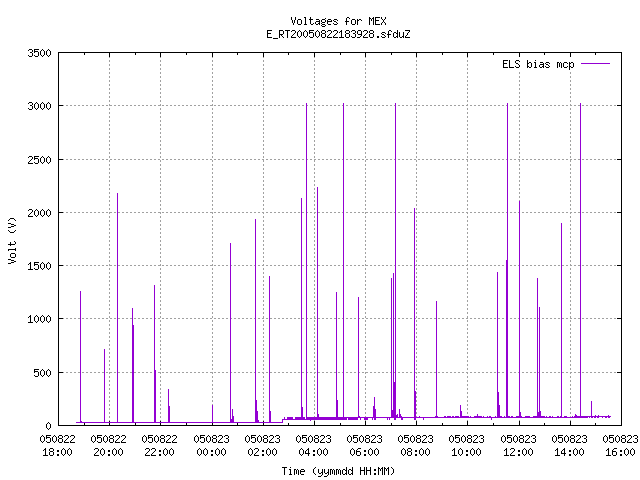Image resolution: width=640 pixels, height=480 pixels.
Task: Click the 1500 y-axis tick label
Action: point(40,266)
